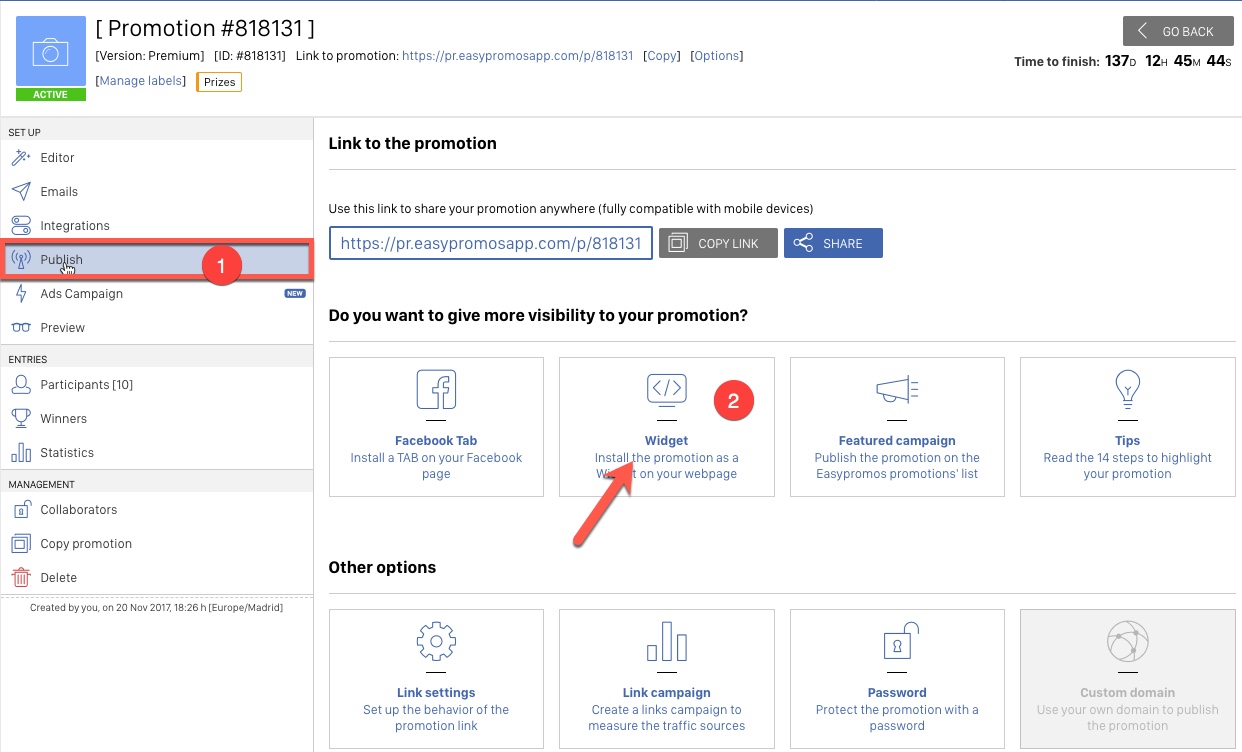Click the Emails paper plane icon
This screenshot has width=1242, height=752.
click(x=21, y=192)
